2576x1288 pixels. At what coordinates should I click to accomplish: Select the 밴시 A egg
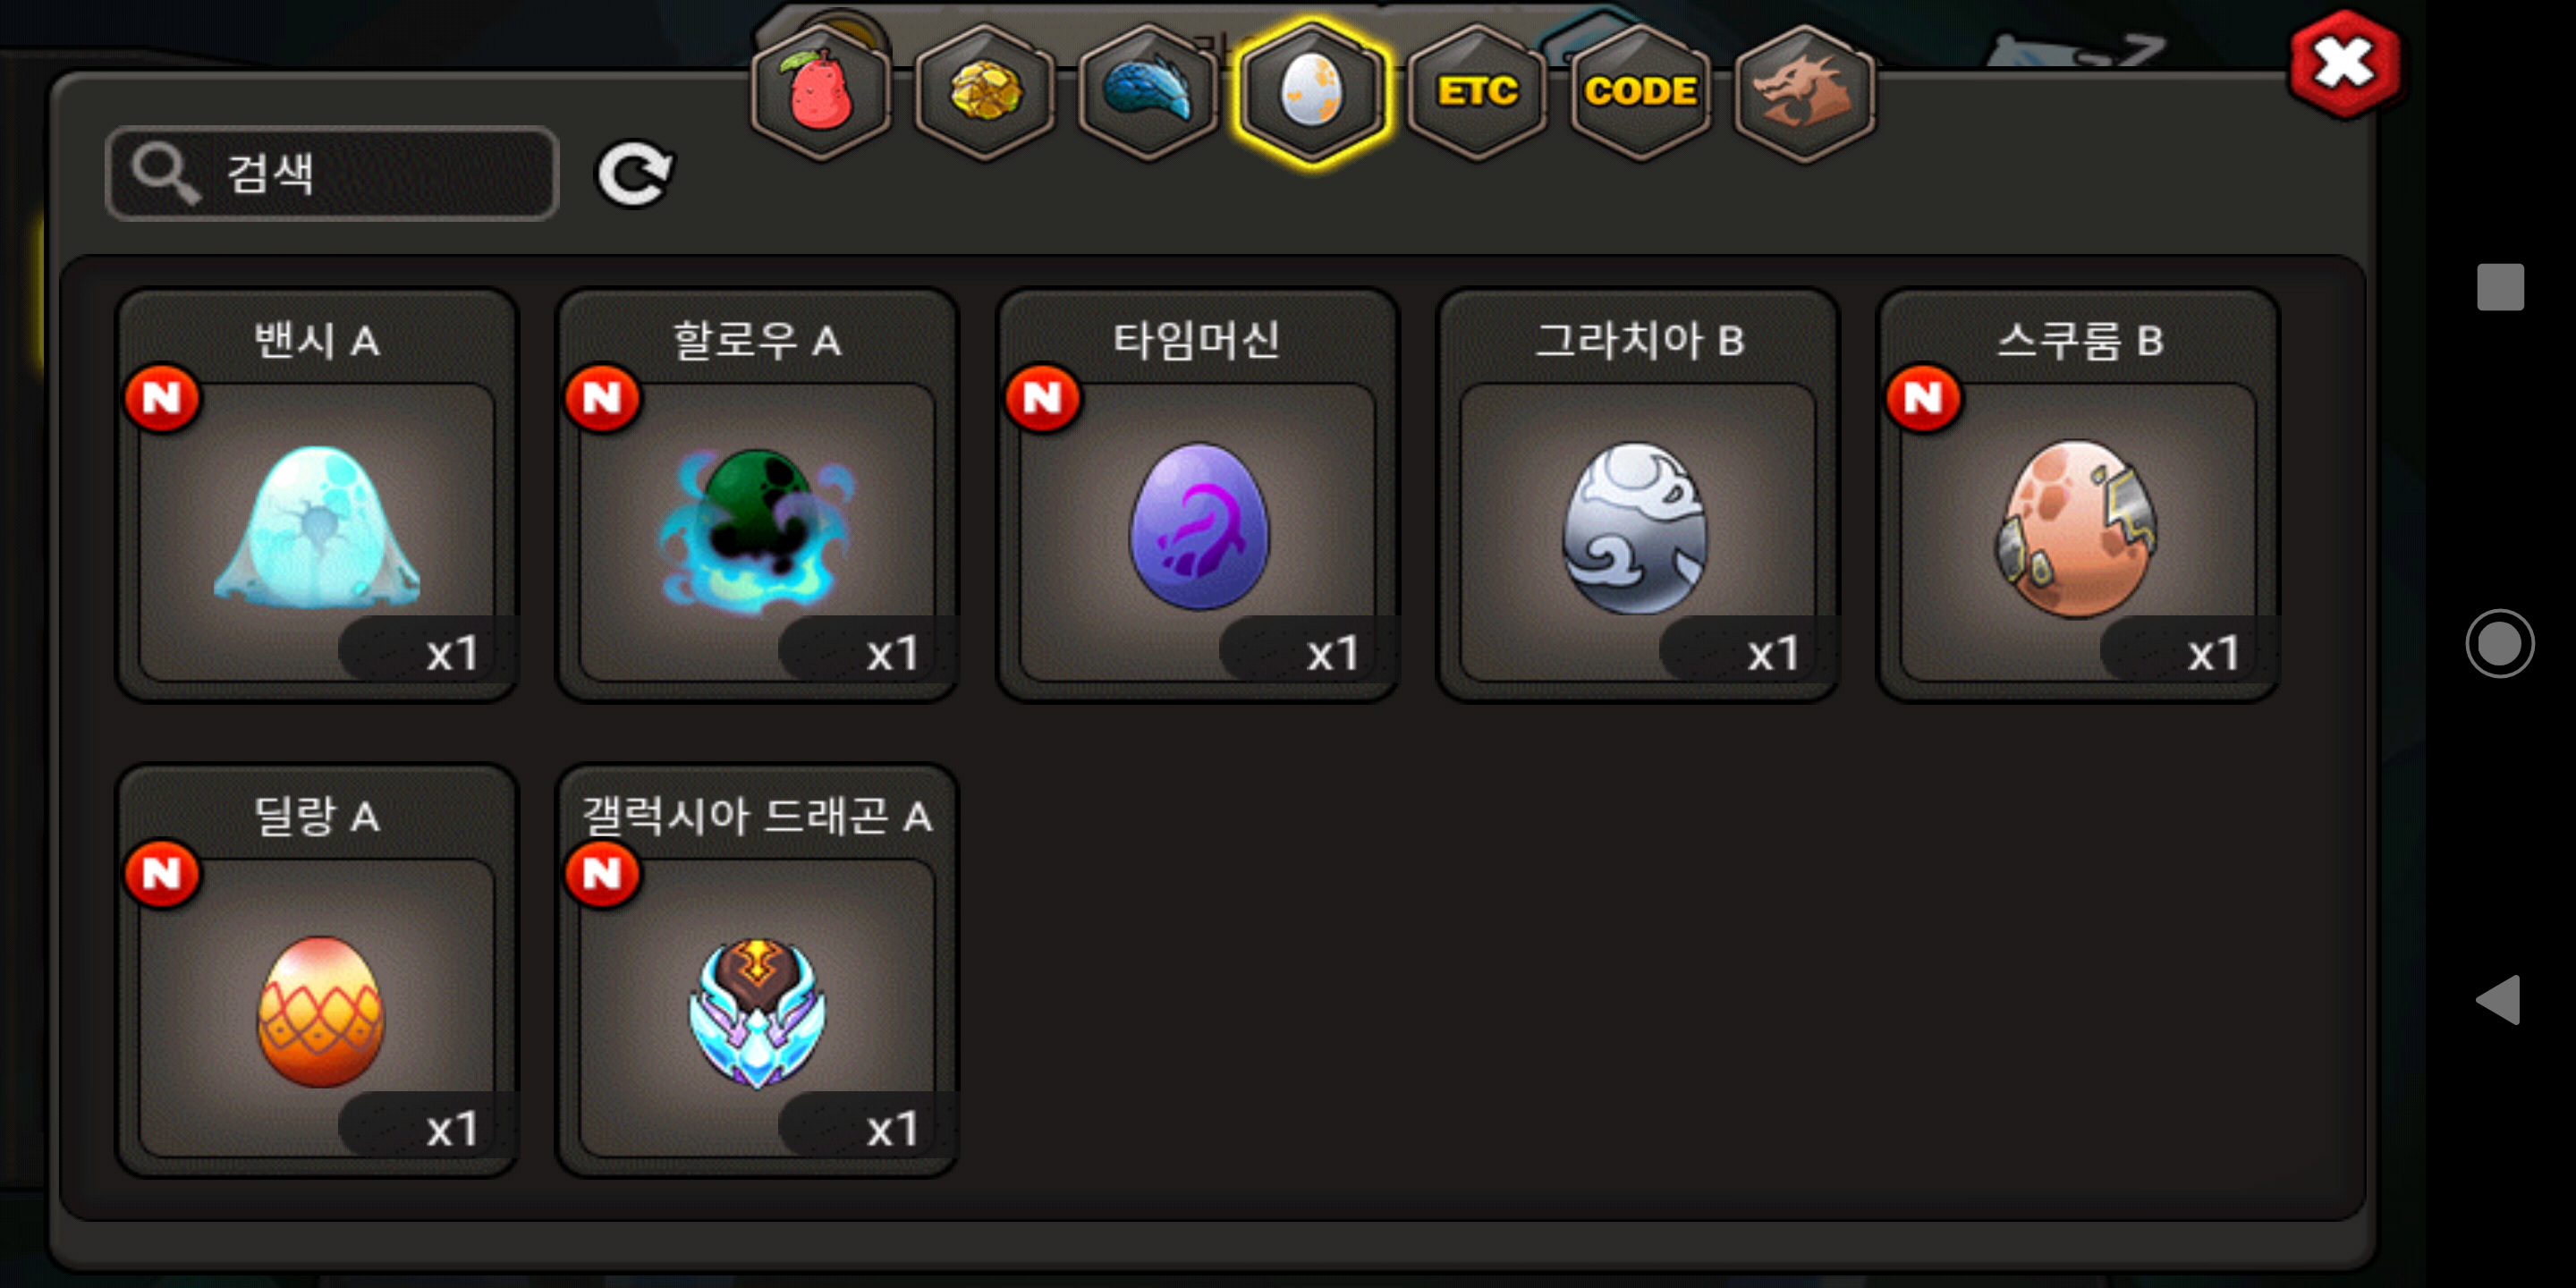(317, 495)
